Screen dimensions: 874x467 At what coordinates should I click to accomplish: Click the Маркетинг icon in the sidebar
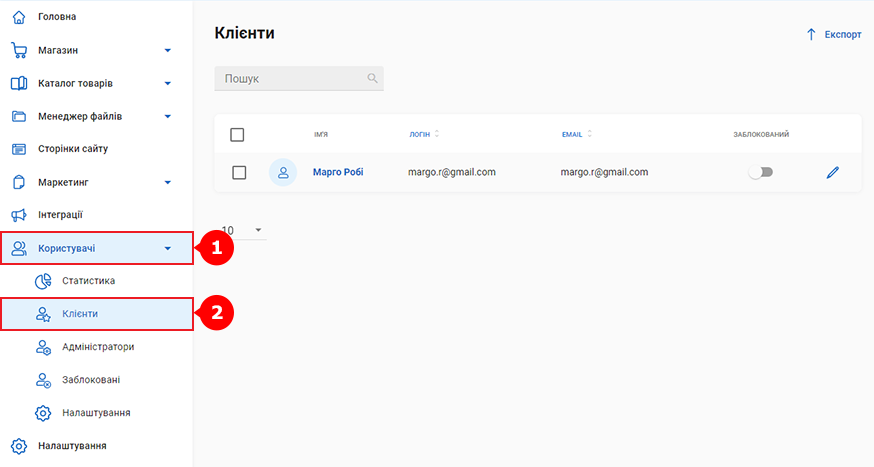[x=18, y=182]
